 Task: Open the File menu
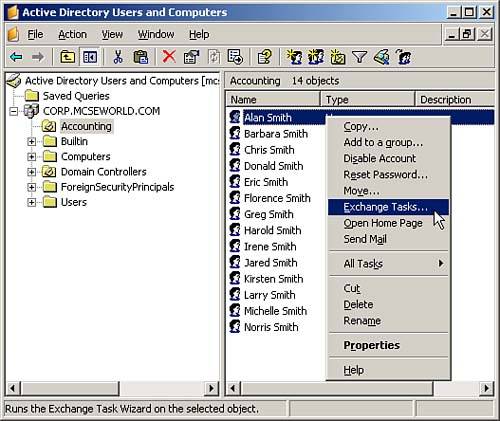(35, 34)
